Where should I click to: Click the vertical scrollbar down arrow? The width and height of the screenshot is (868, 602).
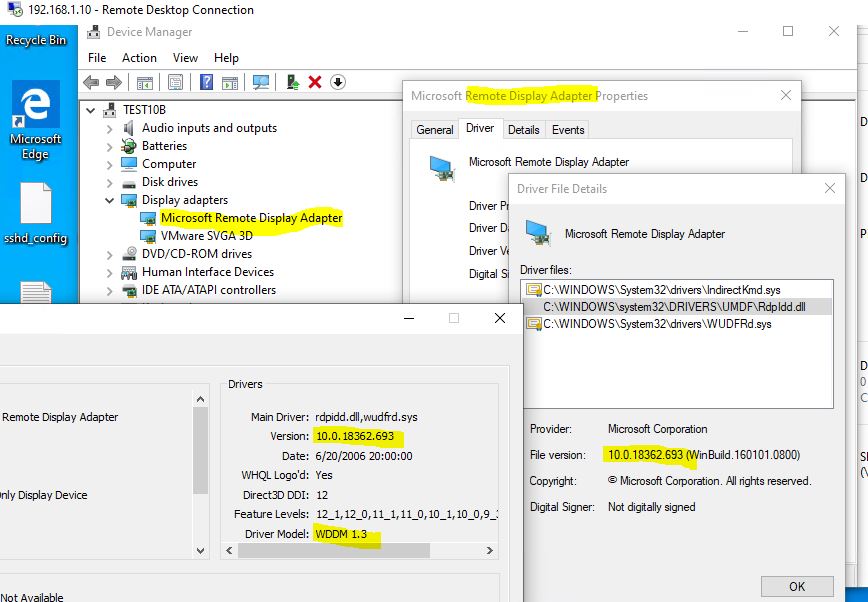click(x=201, y=551)
